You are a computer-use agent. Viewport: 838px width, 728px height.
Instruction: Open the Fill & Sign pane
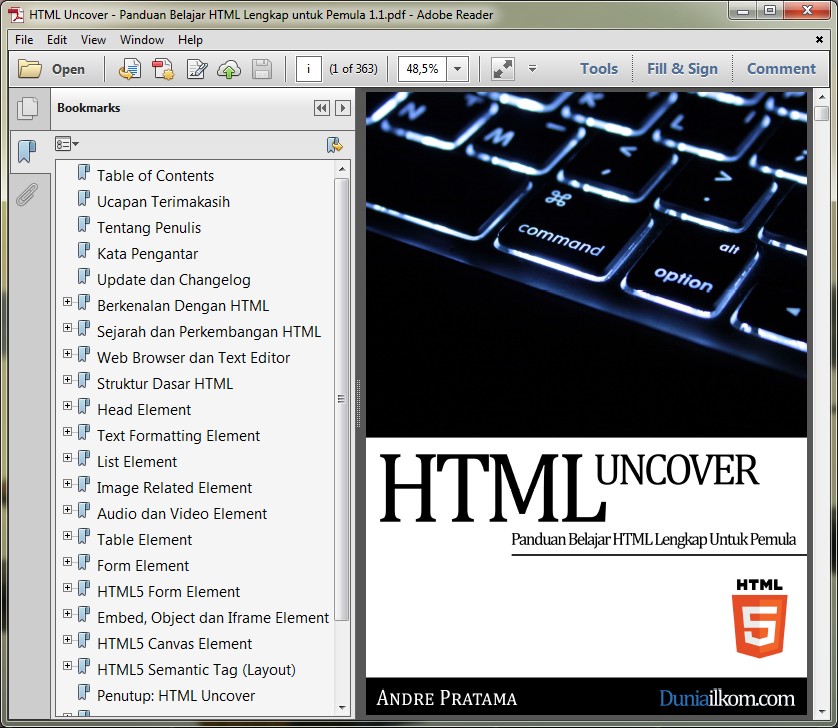coord(682,69)
